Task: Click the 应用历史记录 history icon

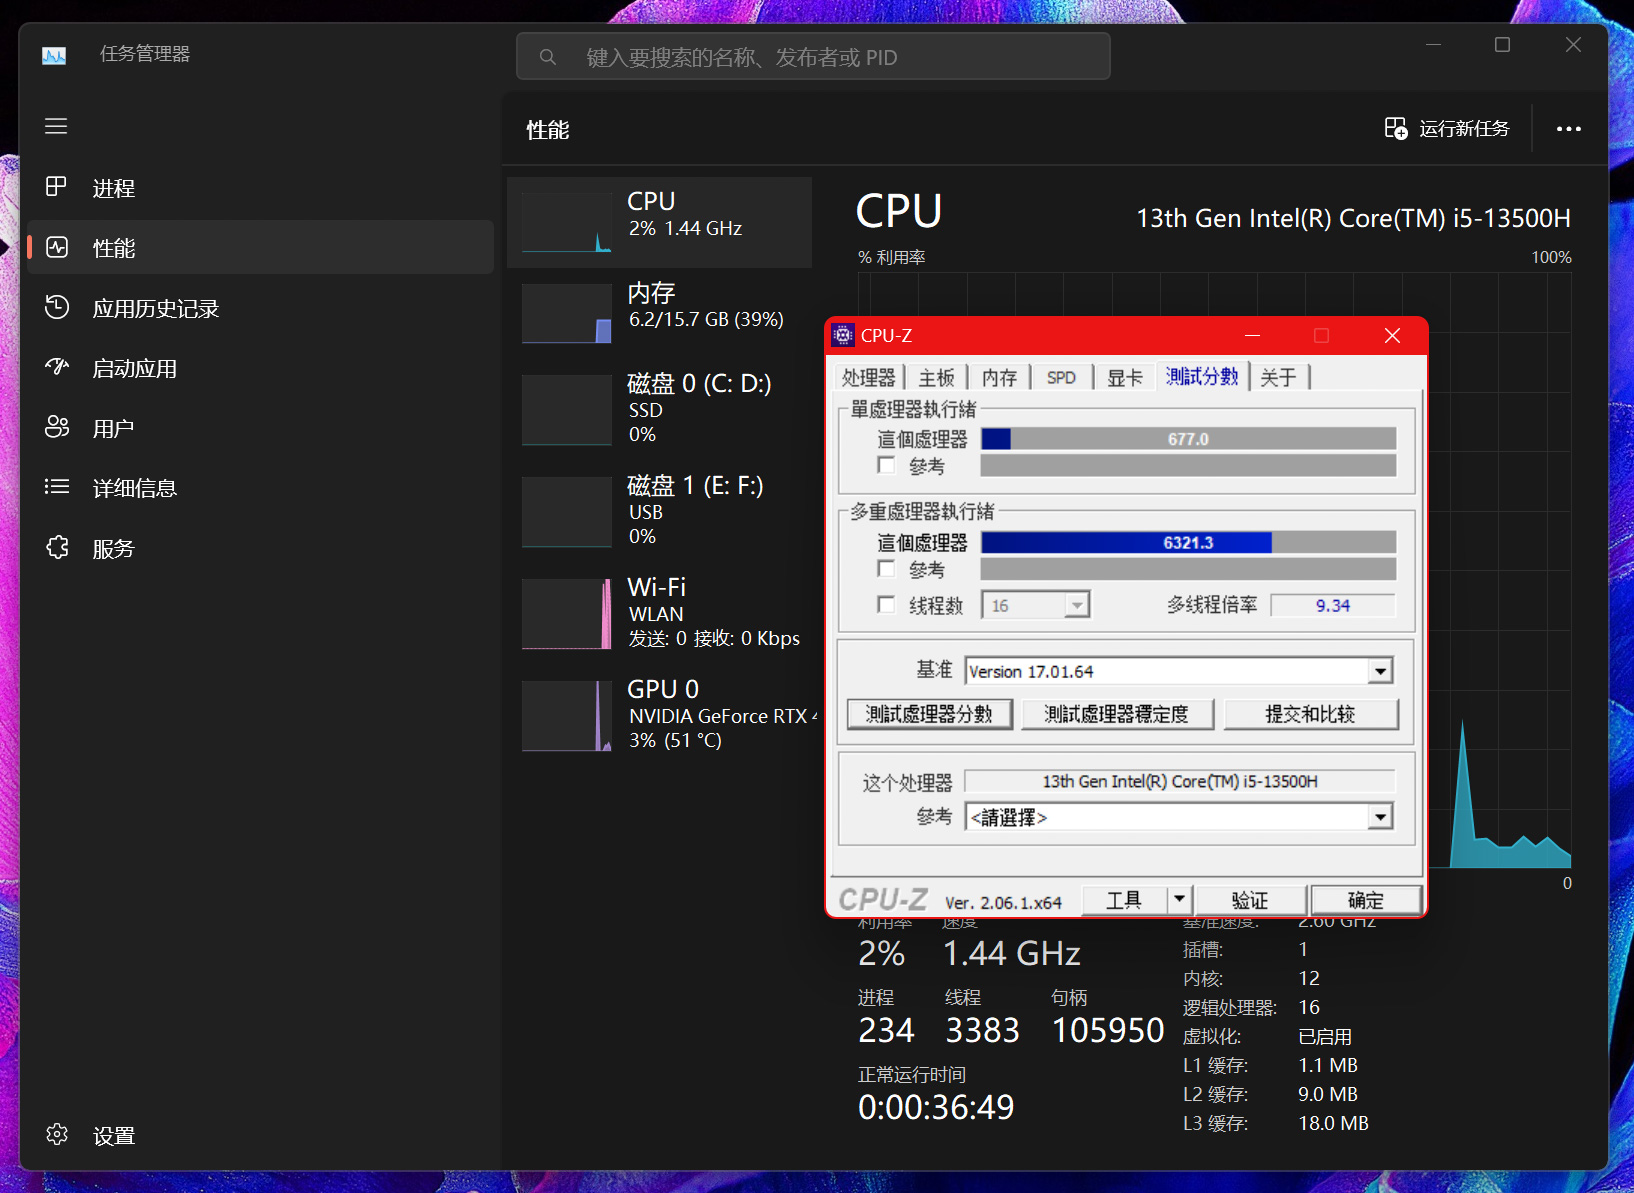Action: tap(57, 307)
